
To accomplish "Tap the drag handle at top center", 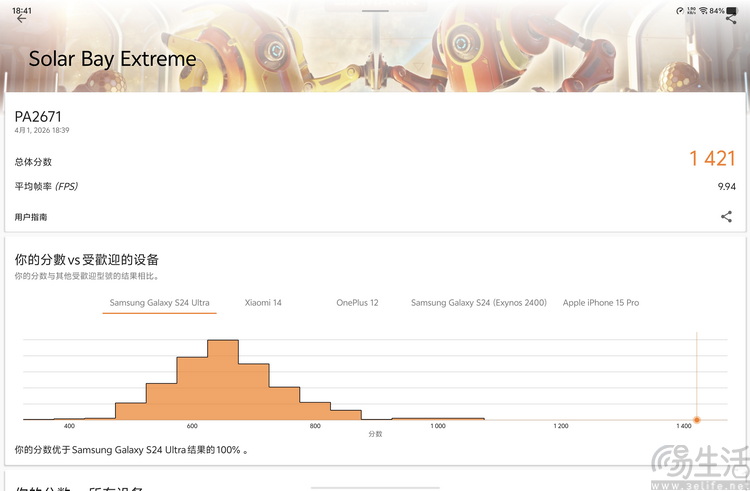I will 375,11.
